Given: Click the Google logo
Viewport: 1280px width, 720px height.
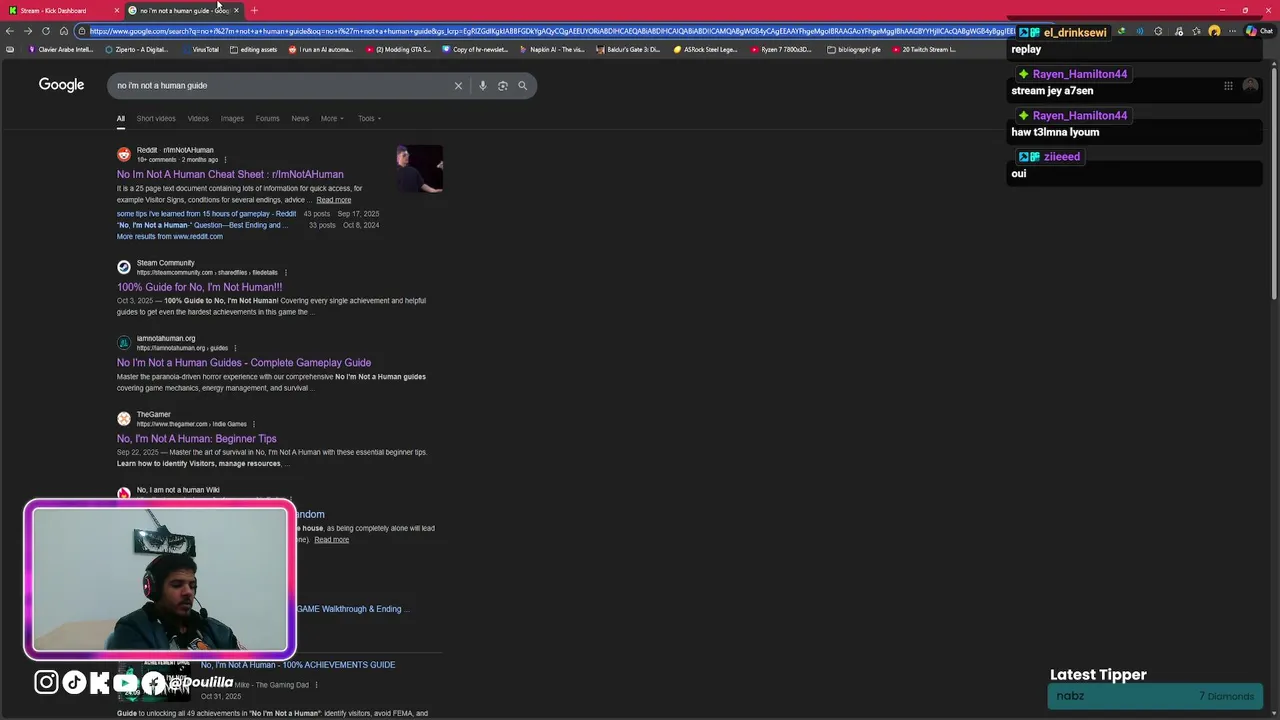Looking at the screenshot, I should point(61,85).
